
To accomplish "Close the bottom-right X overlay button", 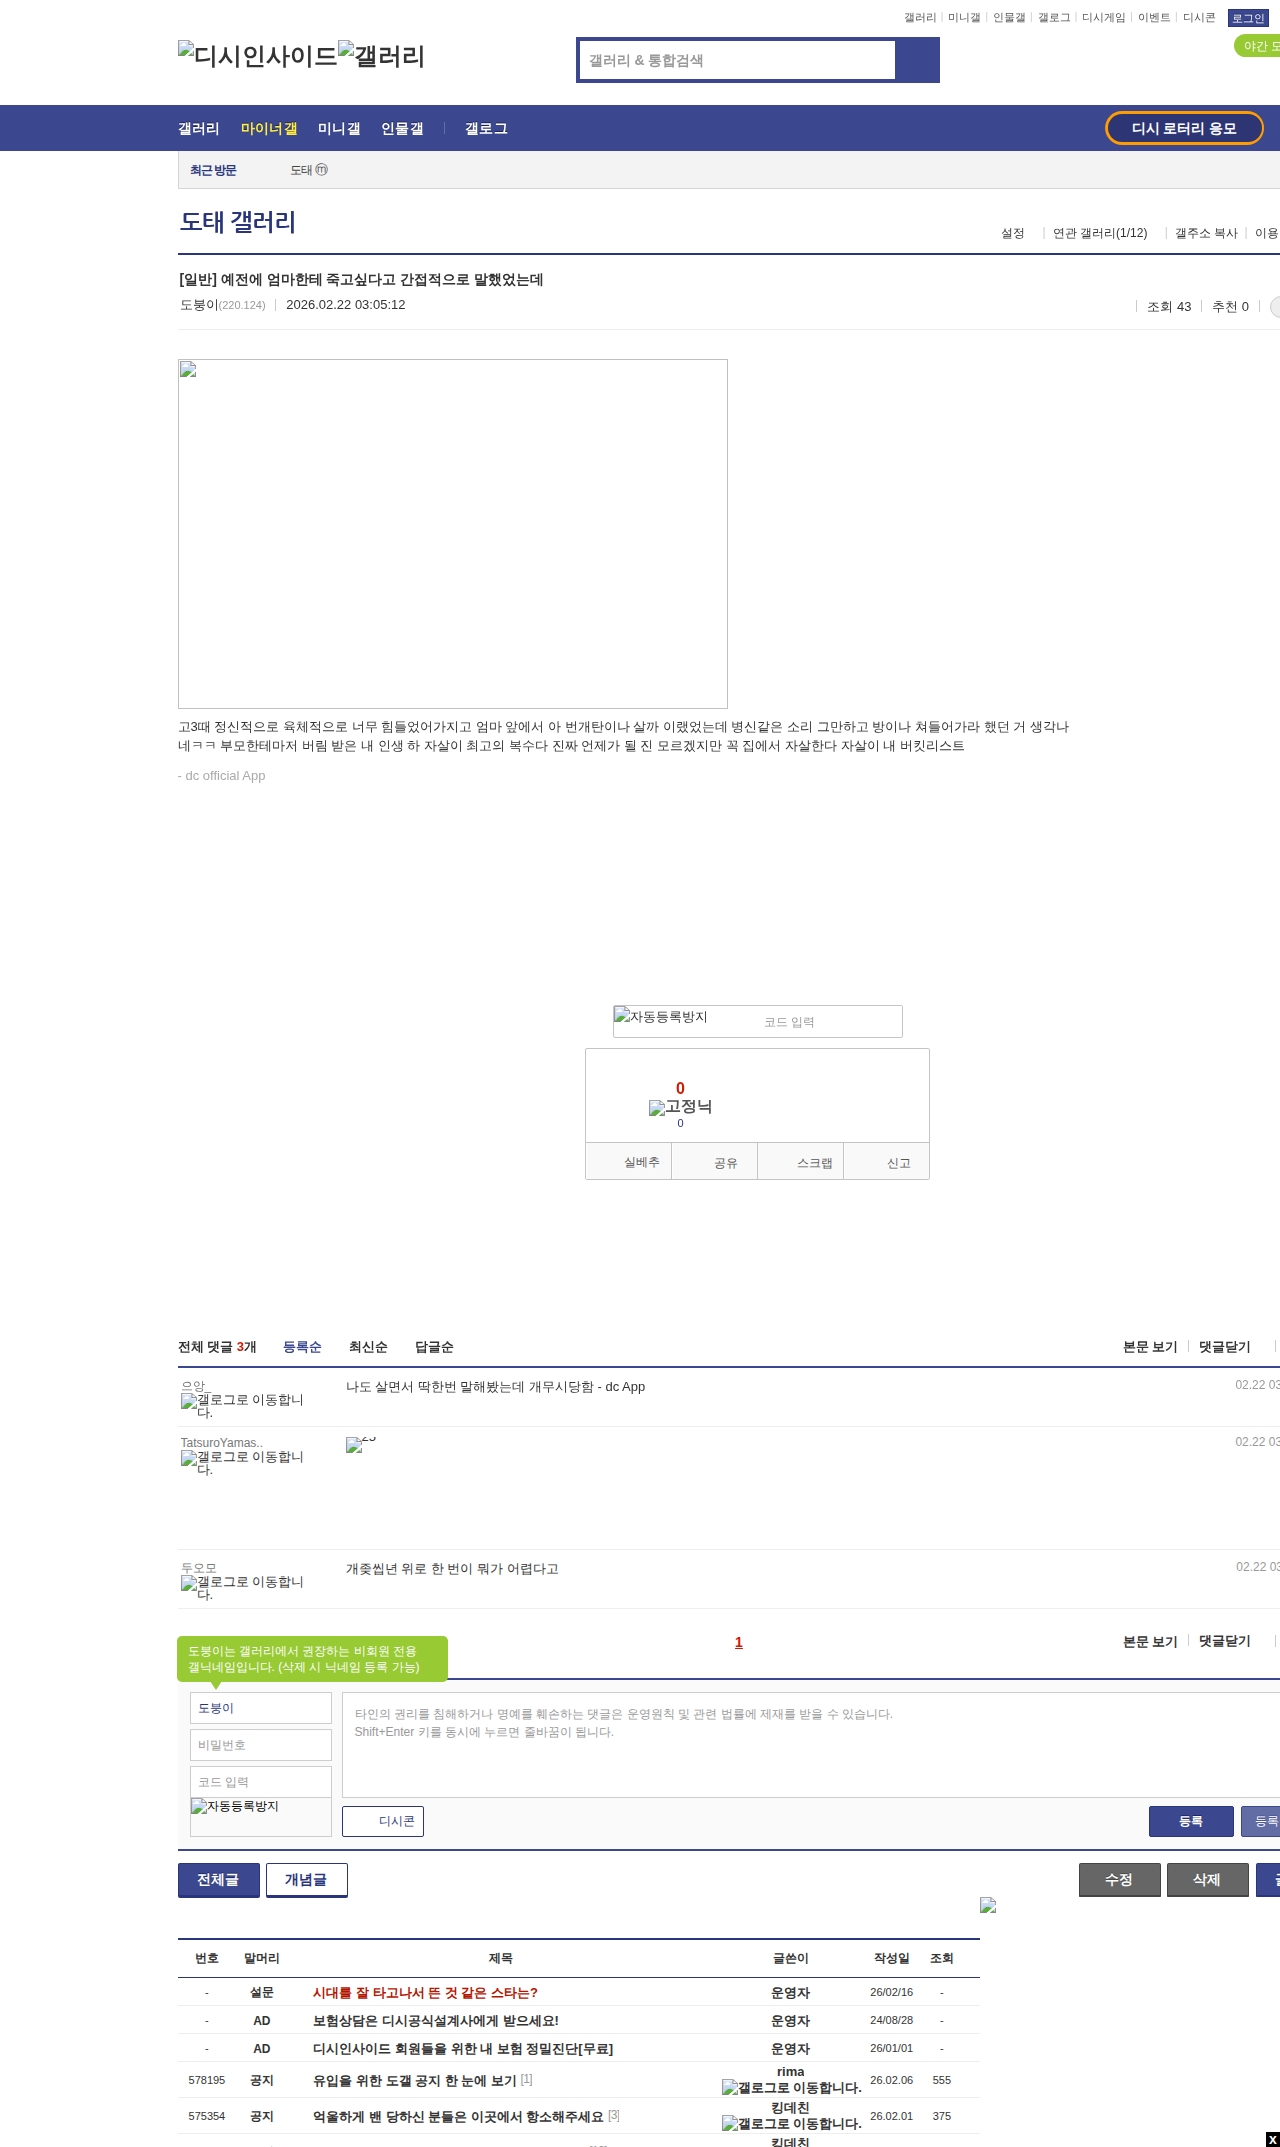I will [1272, 2139].
